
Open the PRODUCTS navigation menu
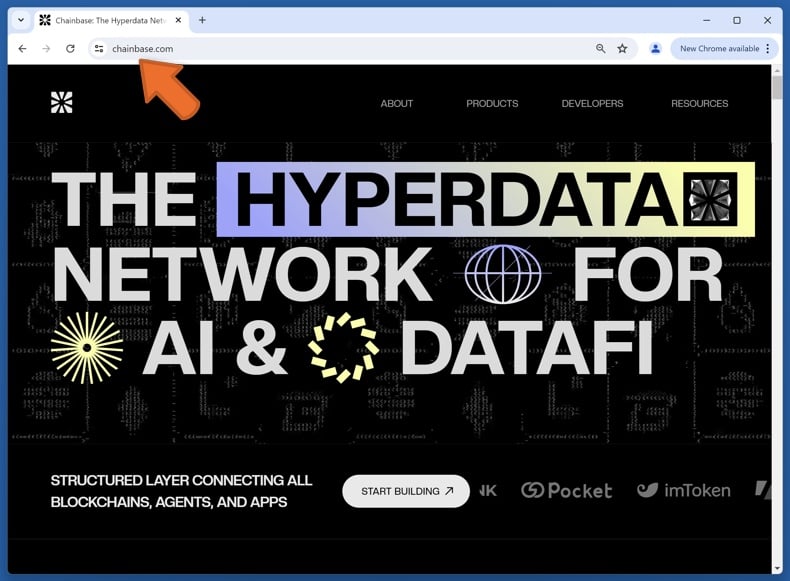click(x=492, y=103)
